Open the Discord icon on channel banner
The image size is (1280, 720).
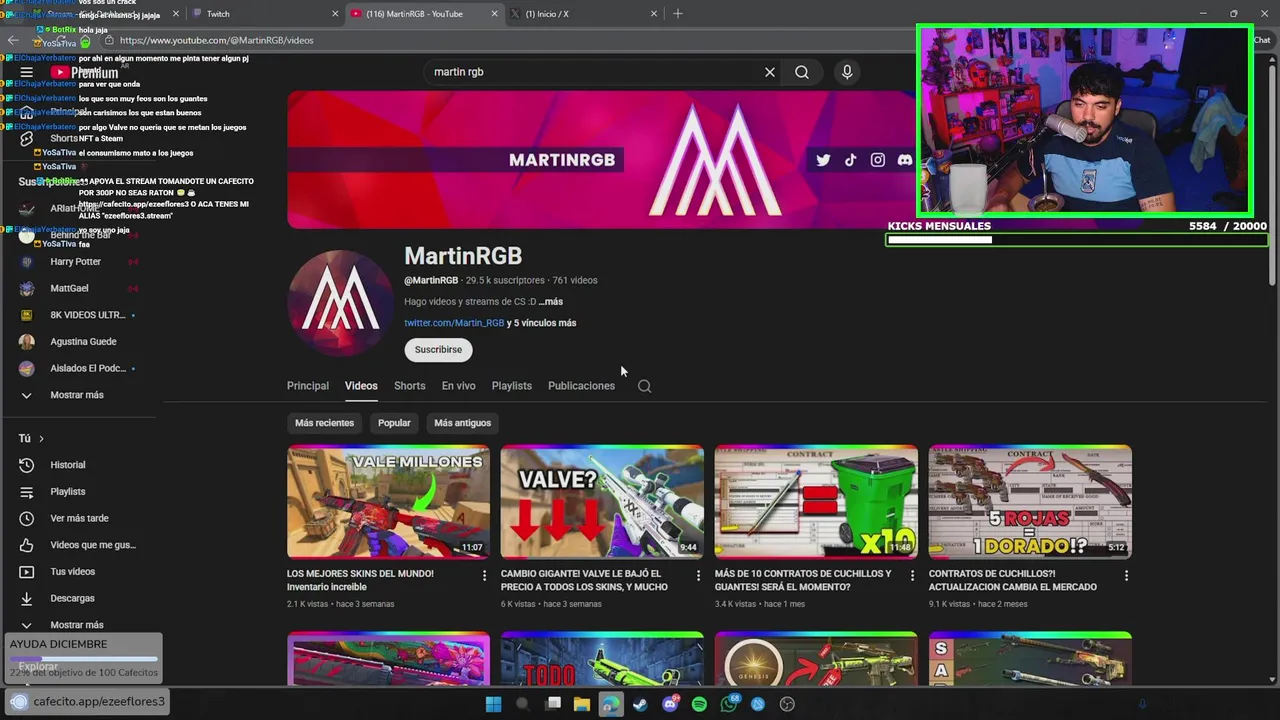(x=905, y=160)
